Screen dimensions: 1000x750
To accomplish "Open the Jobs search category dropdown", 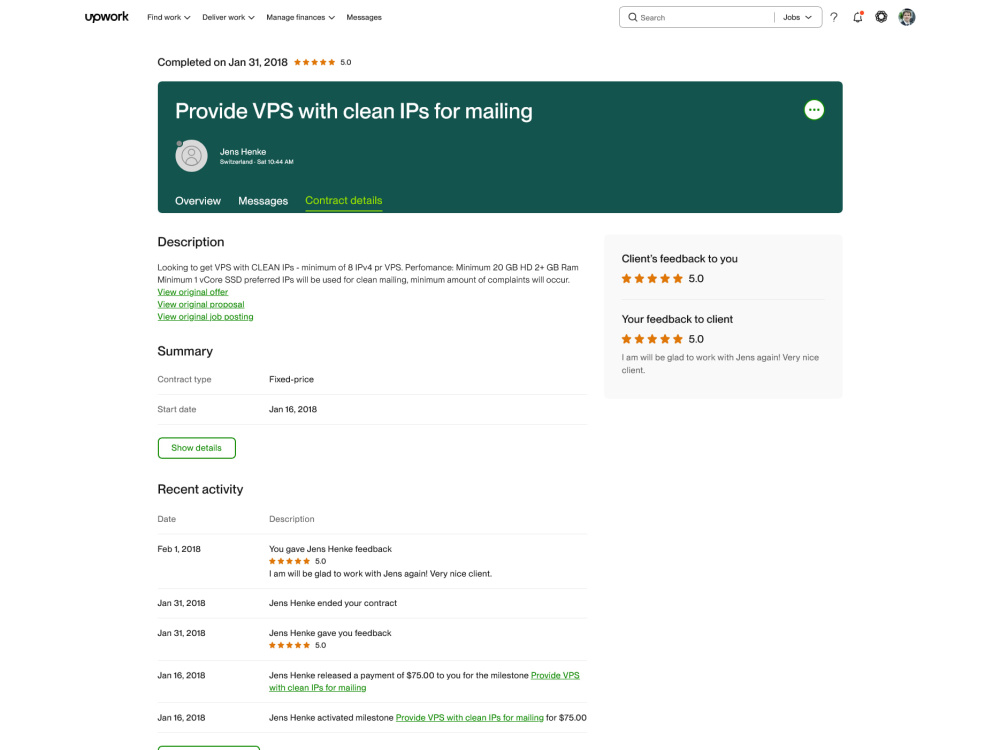I will (797, 17).
